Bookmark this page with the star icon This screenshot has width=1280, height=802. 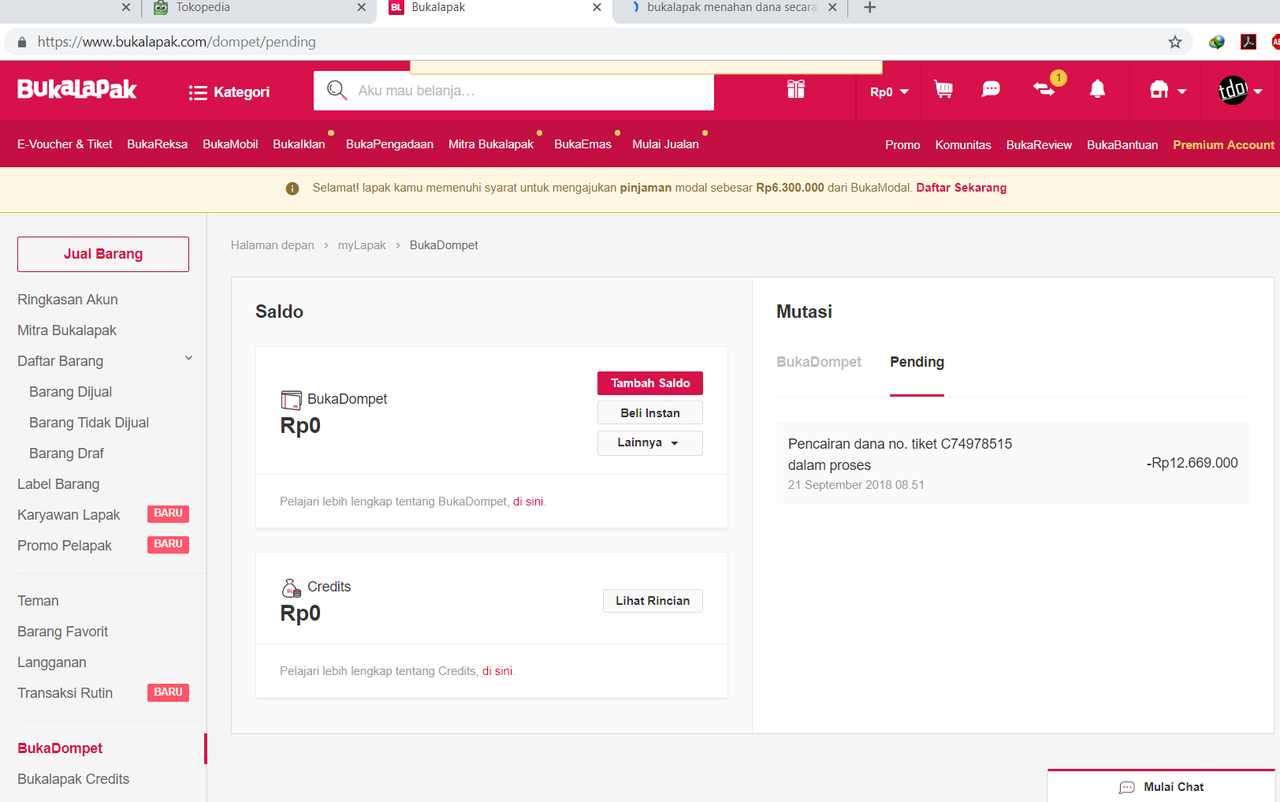pos(1175,42)
